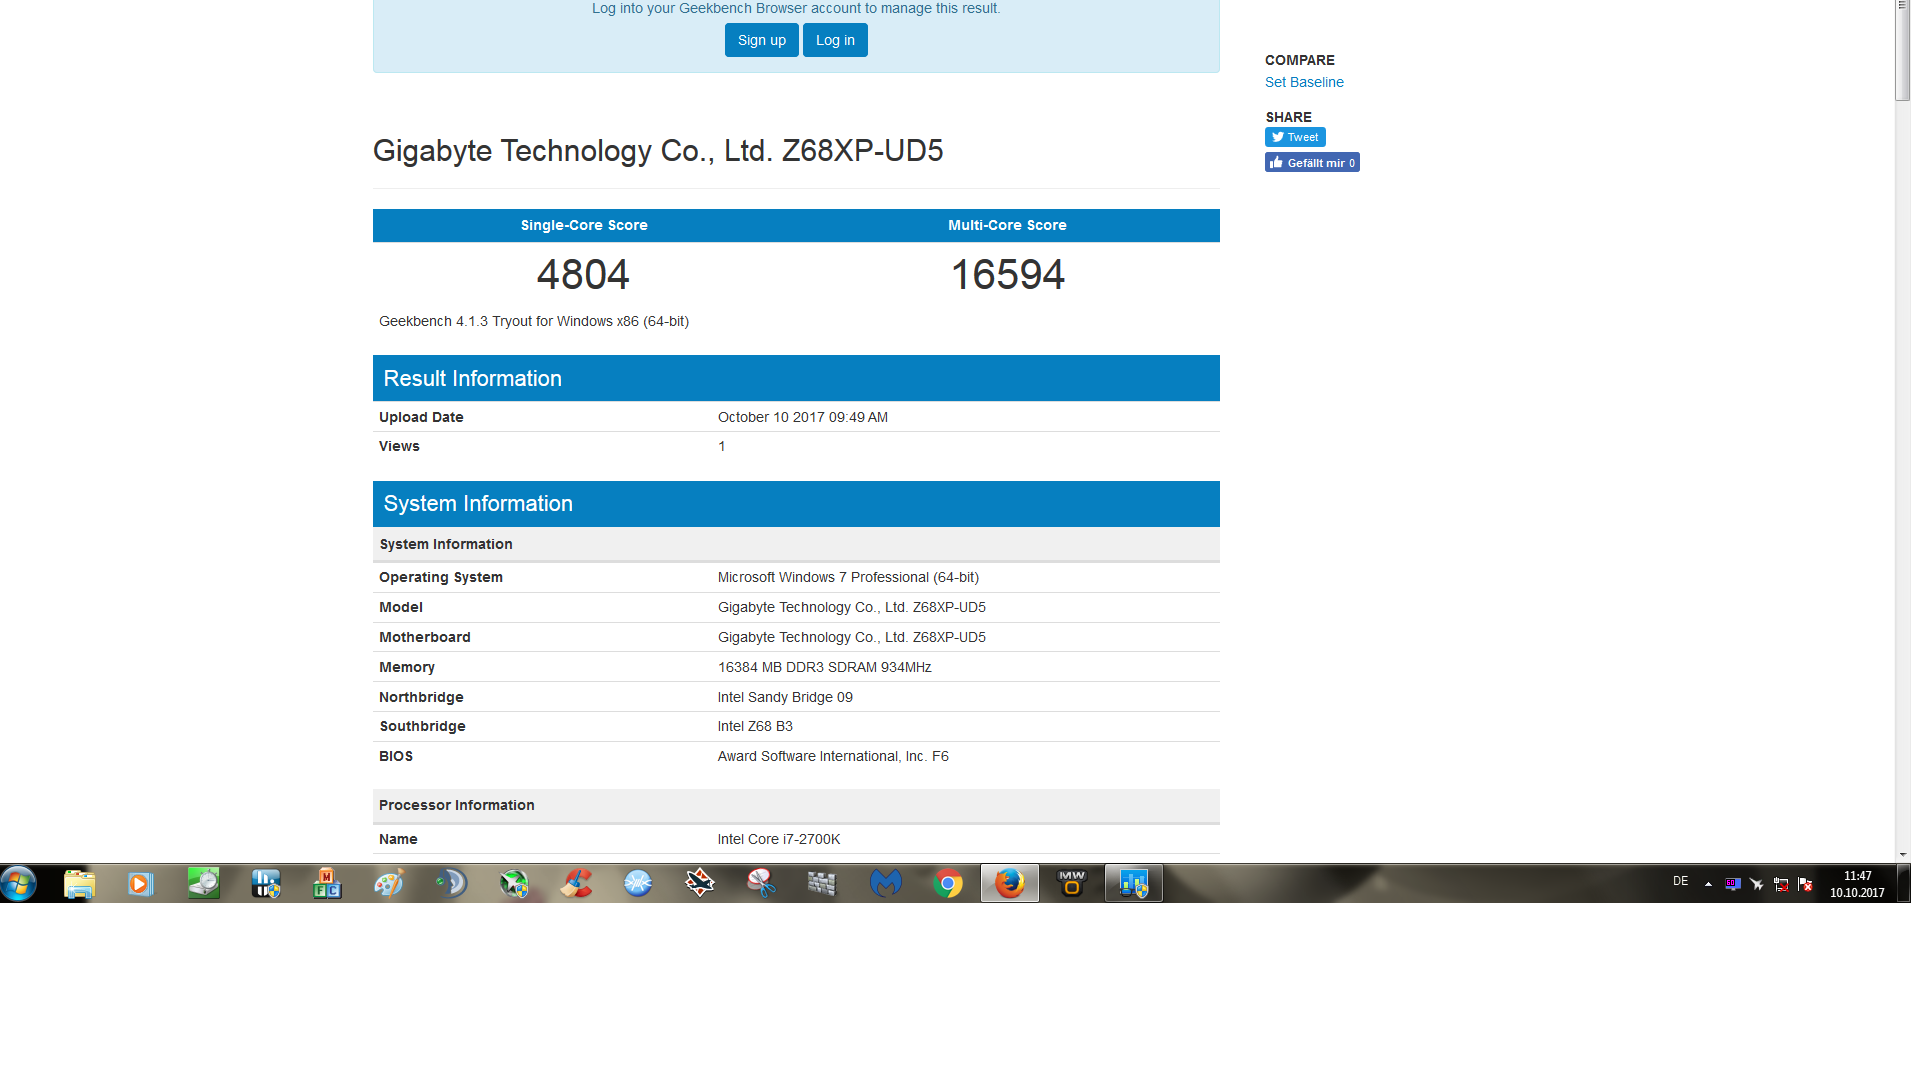Click the 'Result Information' section header

tap(796, 378)
